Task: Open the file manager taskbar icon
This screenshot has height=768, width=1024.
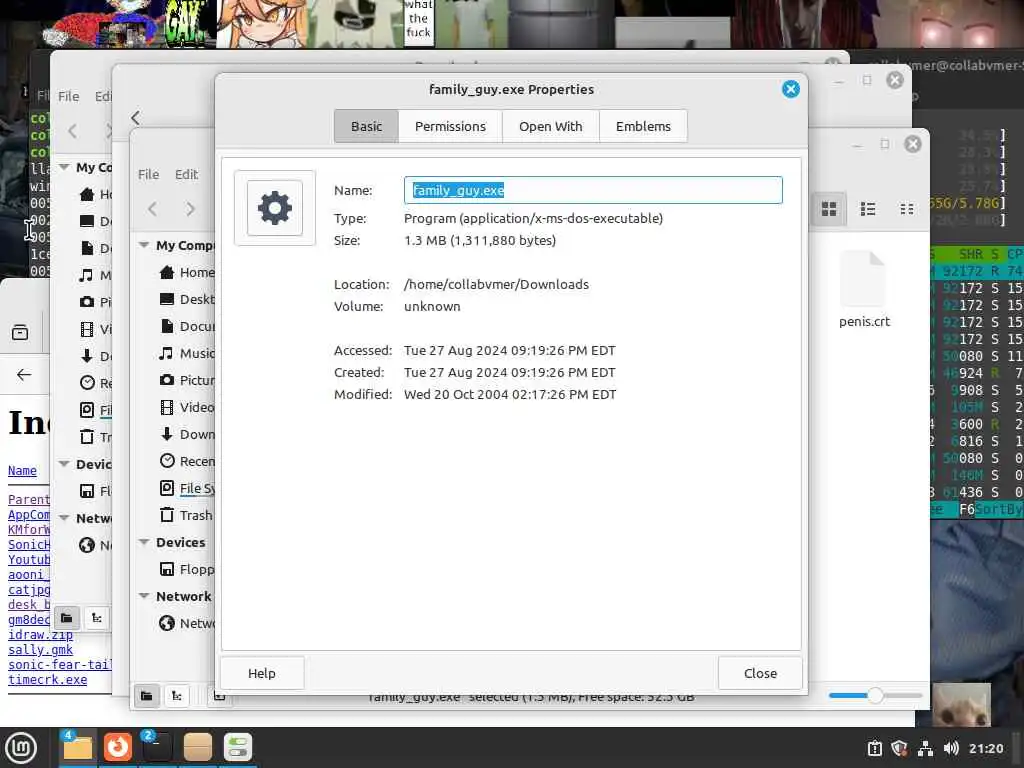Action: click(78, 748)
